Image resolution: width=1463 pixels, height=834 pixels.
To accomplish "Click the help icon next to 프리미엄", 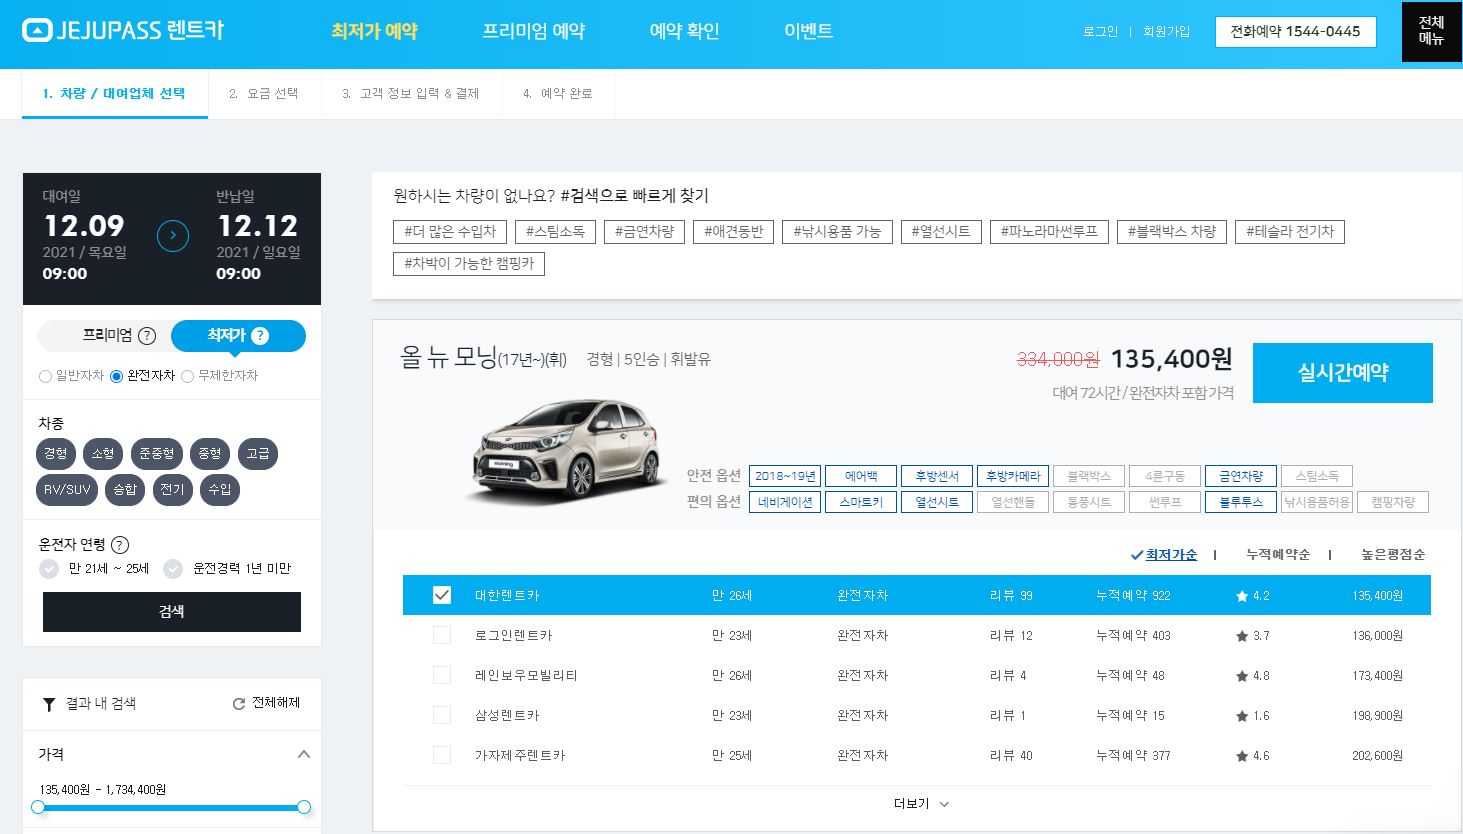I will [x=147, y=336].
